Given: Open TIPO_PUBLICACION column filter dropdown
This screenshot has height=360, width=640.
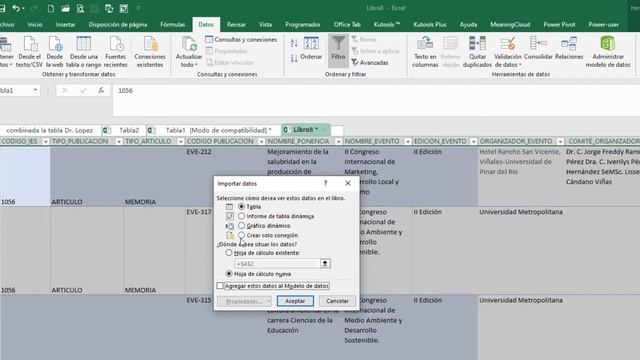Looking at the screenshot, I should (119, 141).
